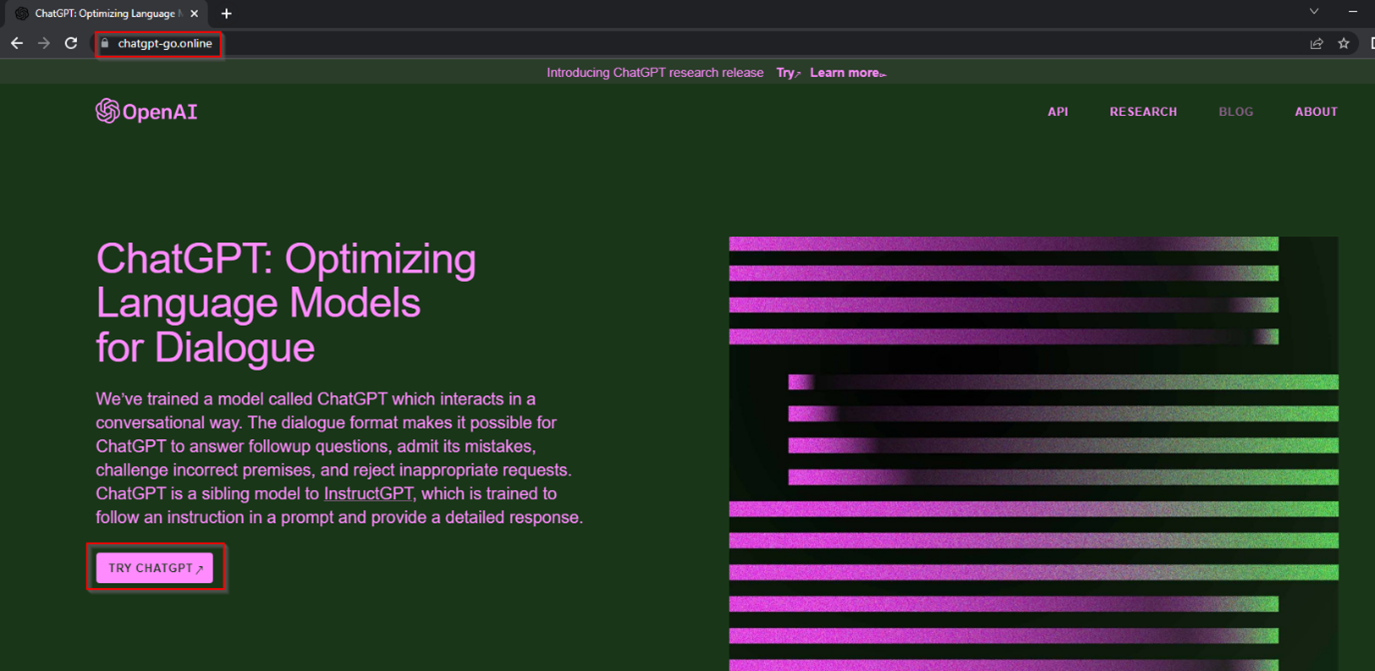Reload the current page

pos(69,43)
